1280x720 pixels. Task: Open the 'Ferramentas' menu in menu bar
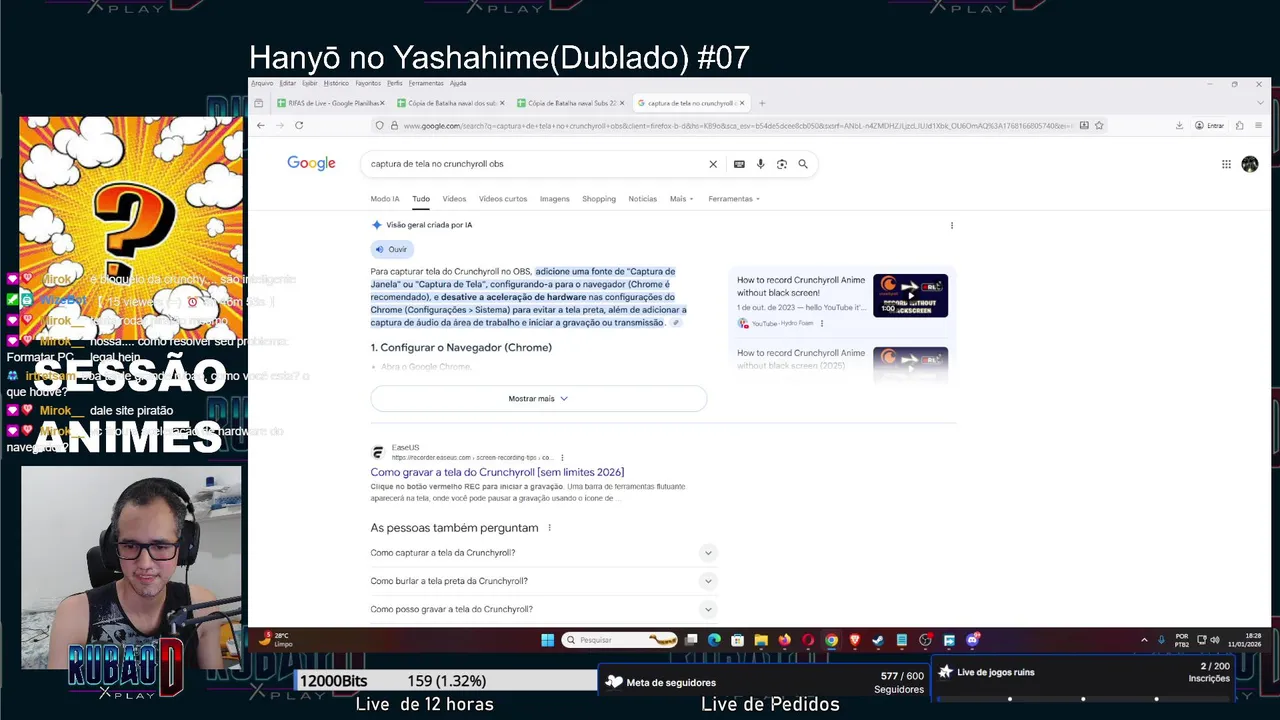pyautogui.click(x=426, y=83)
